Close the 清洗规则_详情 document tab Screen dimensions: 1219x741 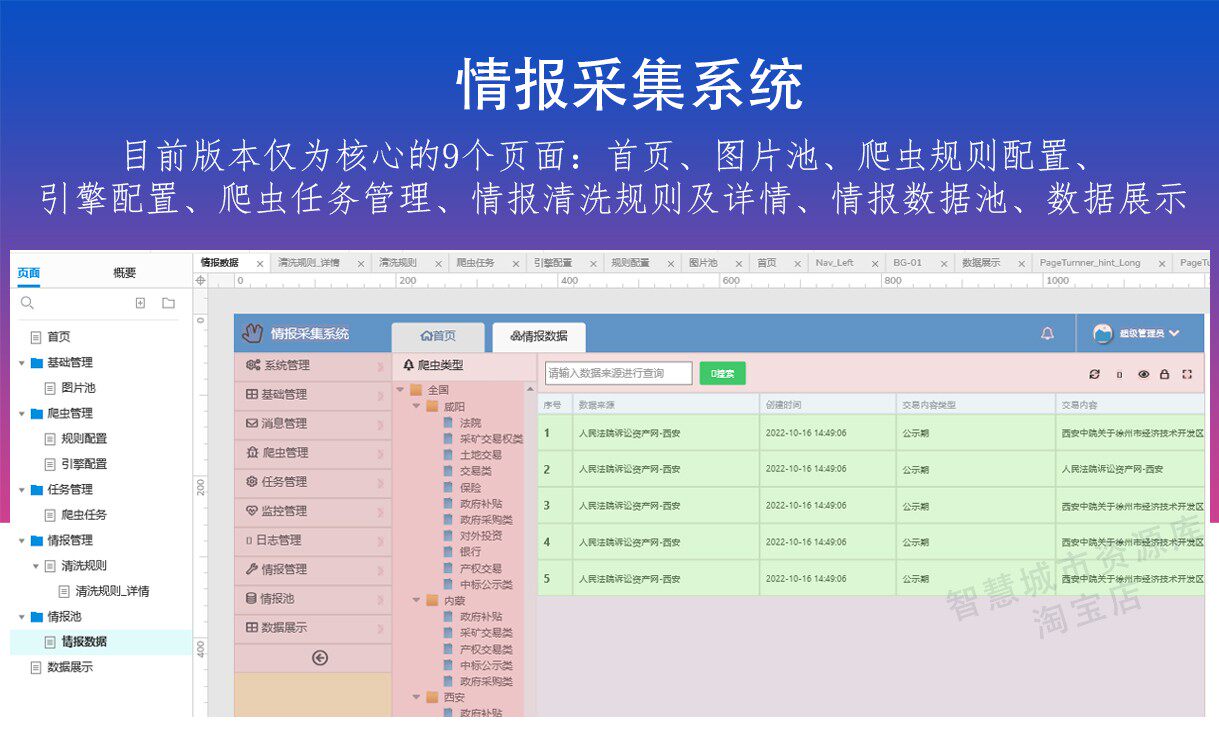click(x=360, y=264)
